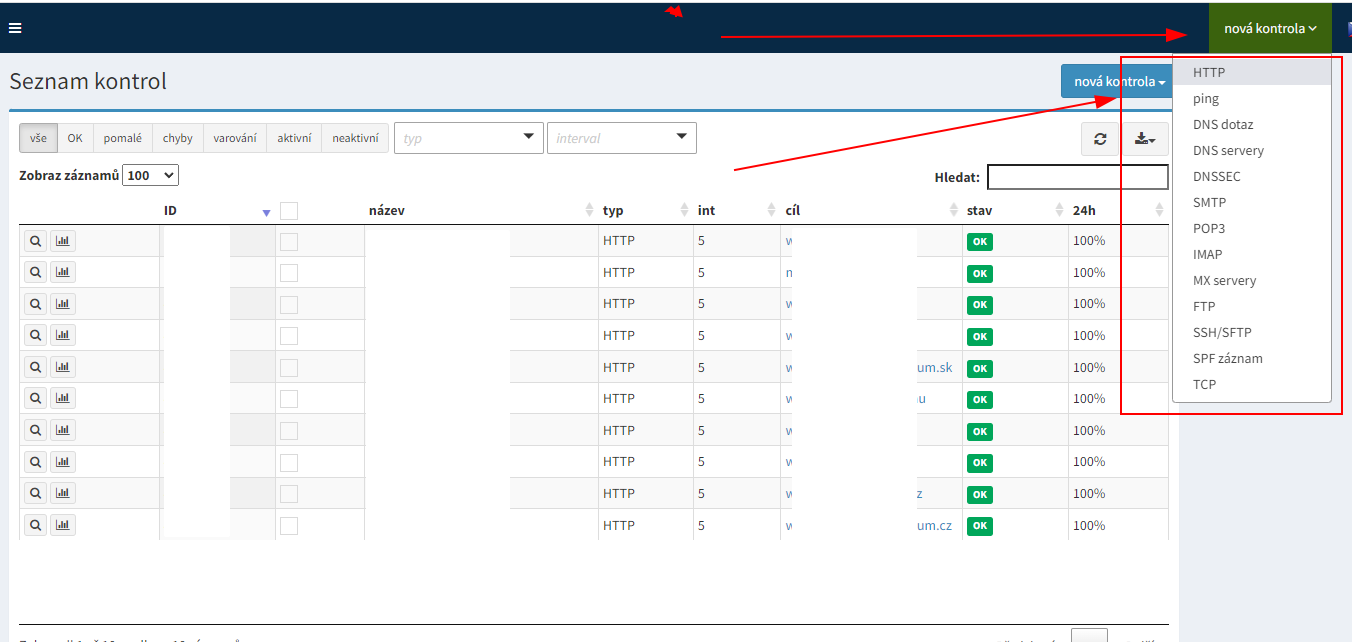Open chart icon in the first table row

click(x=63, y=241)
